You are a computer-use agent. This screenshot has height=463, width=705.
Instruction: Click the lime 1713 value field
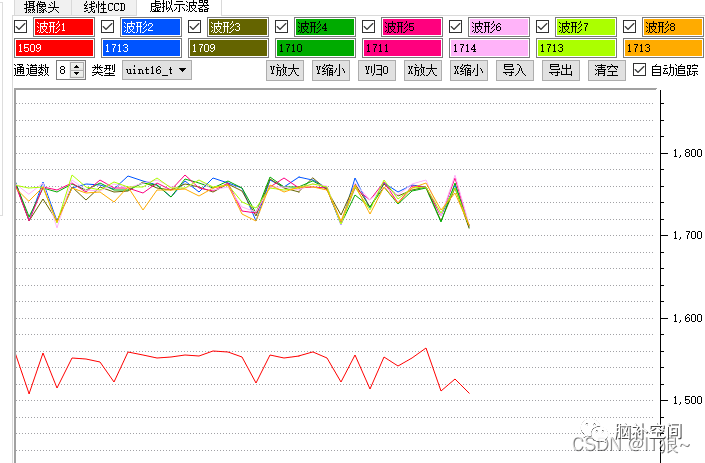pos(576,48)
